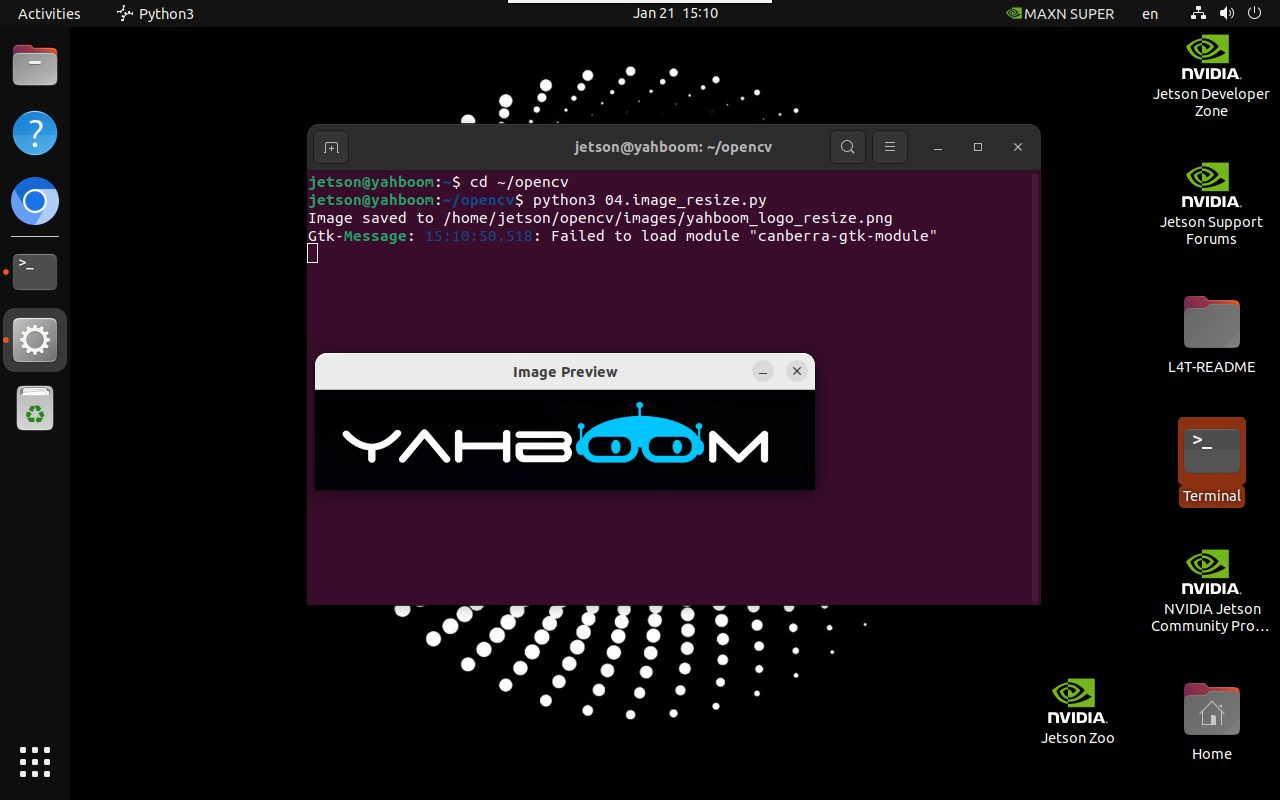Open the system status menu with the volume icon
1280x800 pixels.
click(x=1227, y=13)
